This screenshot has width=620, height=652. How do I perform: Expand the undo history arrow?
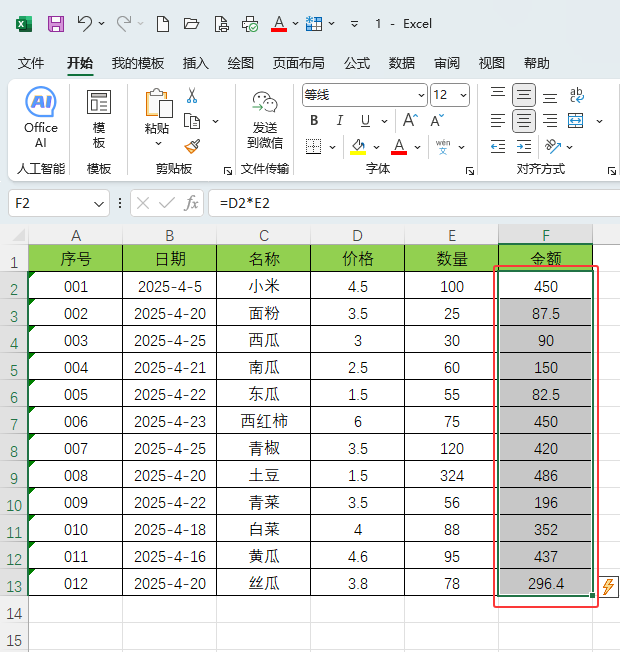[101, 24]
